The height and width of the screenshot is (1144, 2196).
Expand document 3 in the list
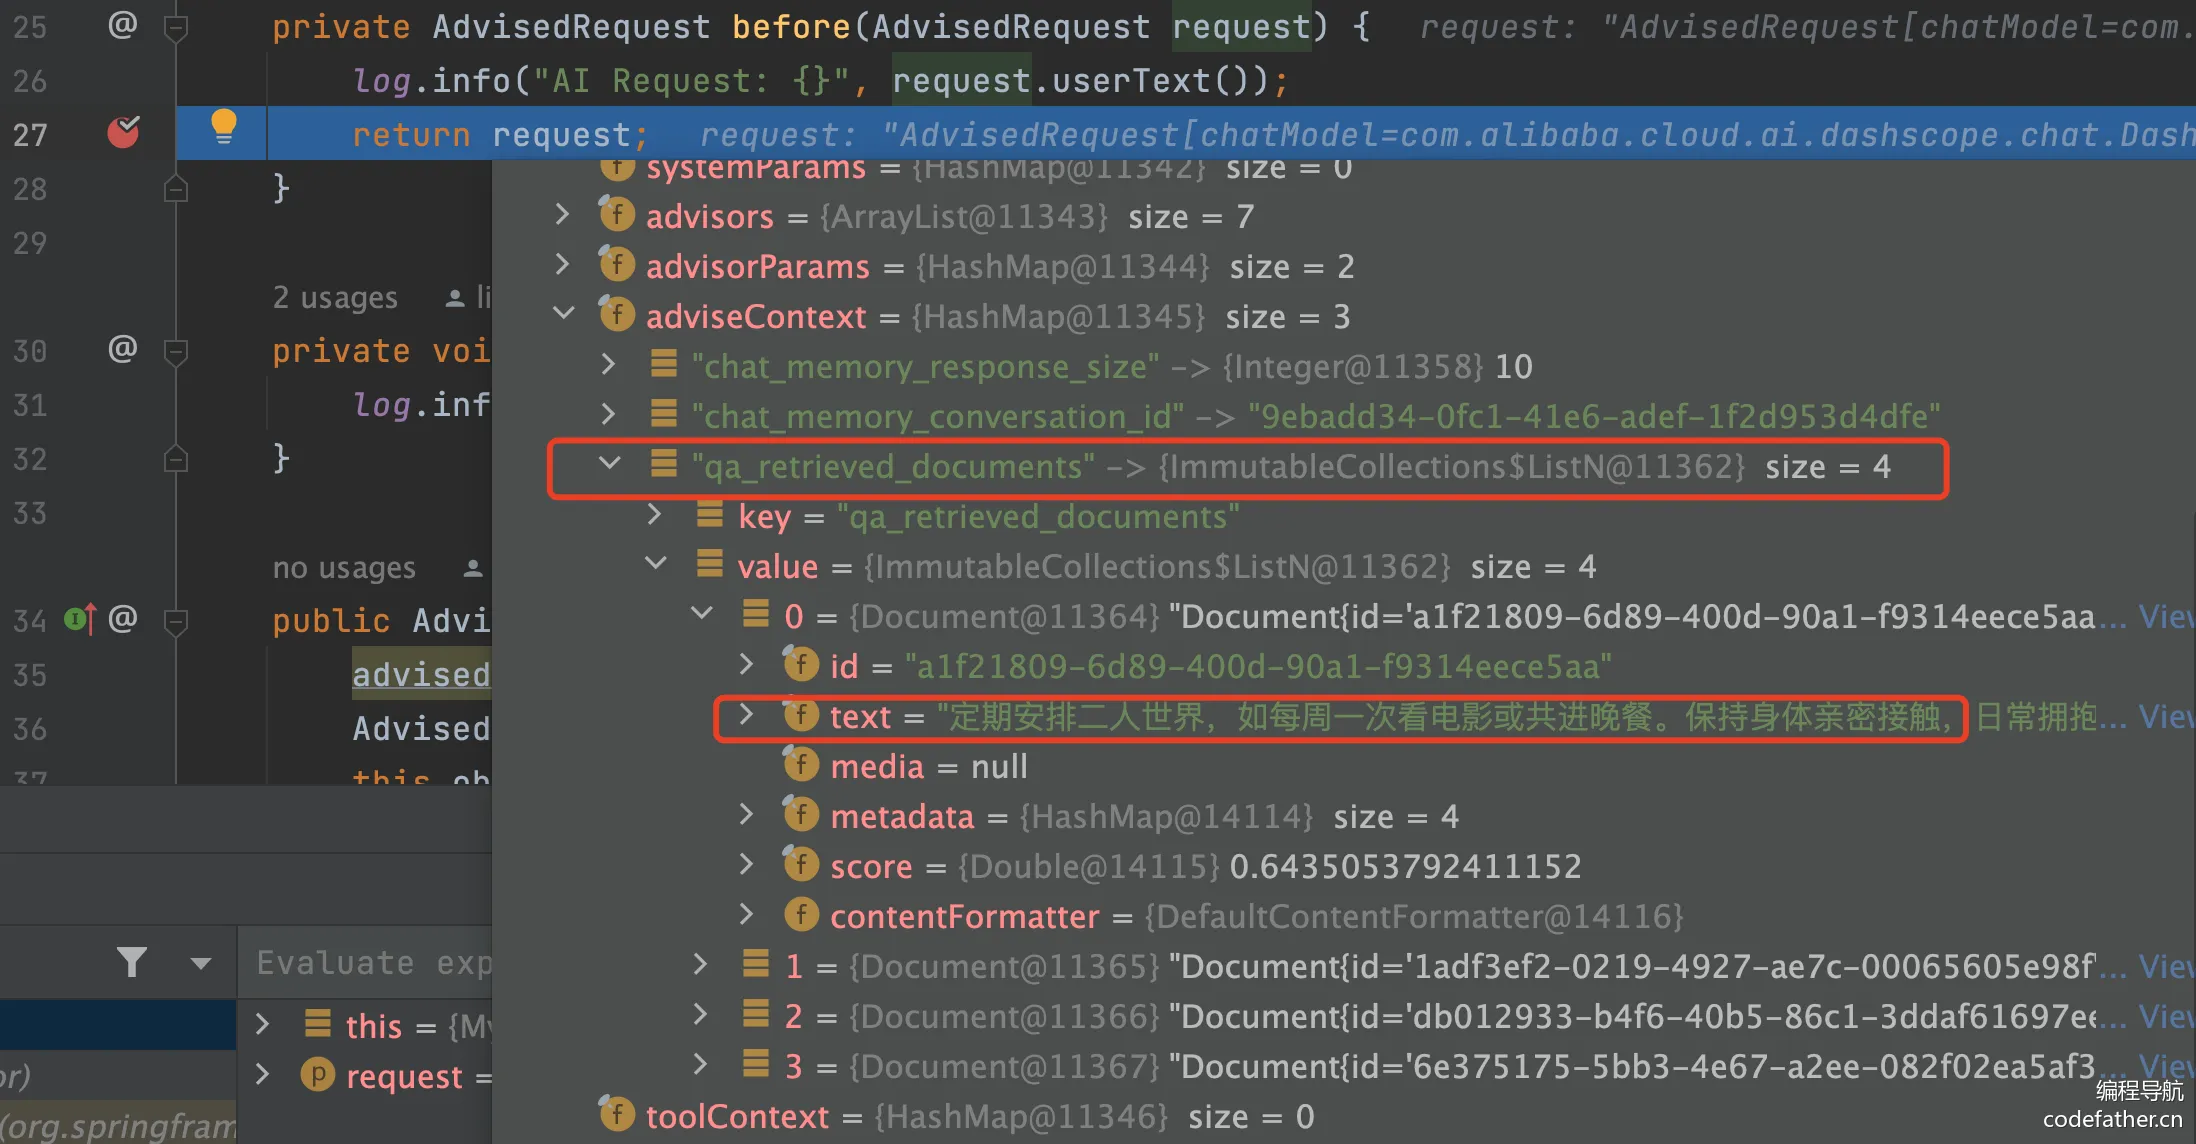(700, 1064)
